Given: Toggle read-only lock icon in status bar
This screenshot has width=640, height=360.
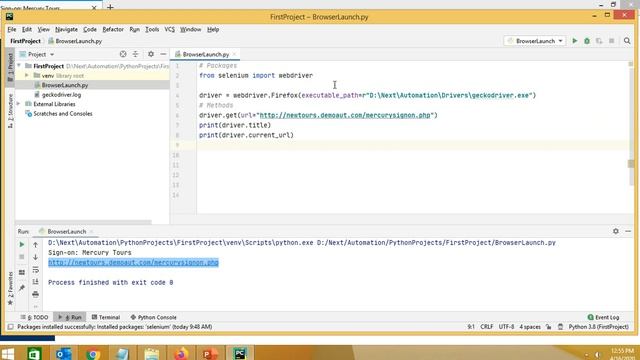Looking at the screenshot, I should pyautogui.click(x=549, y=327).
